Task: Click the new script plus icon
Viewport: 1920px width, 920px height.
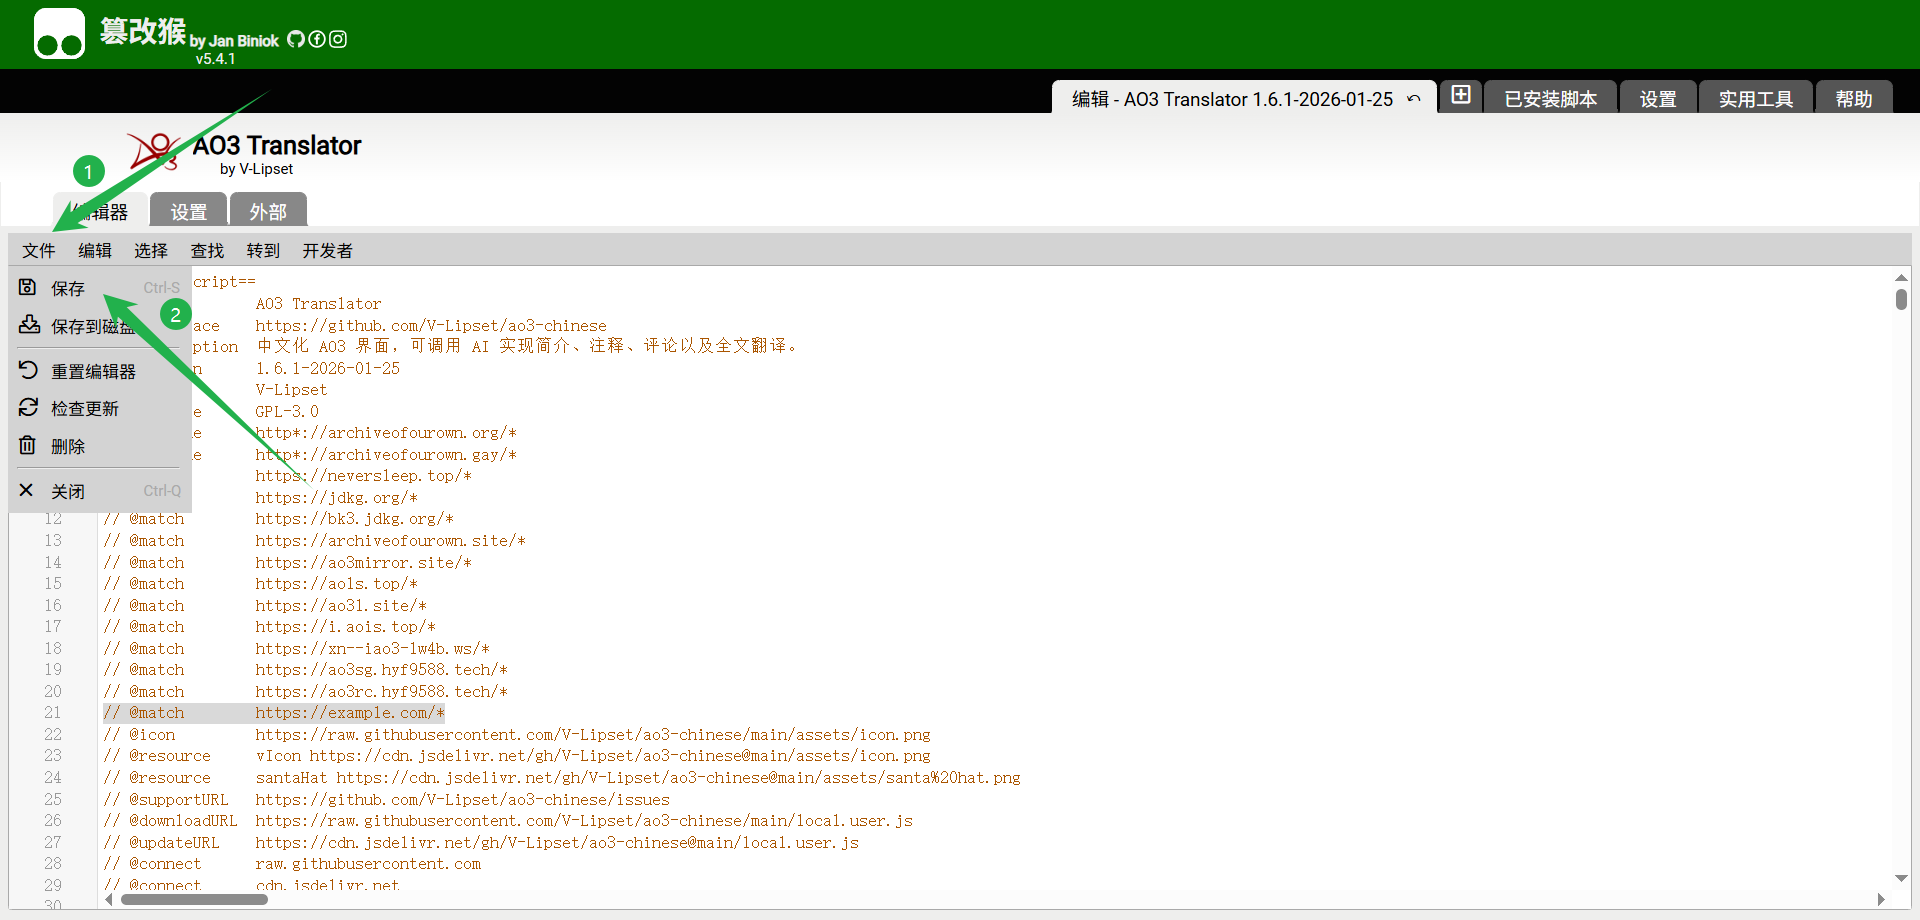Action: (1461, 95)
